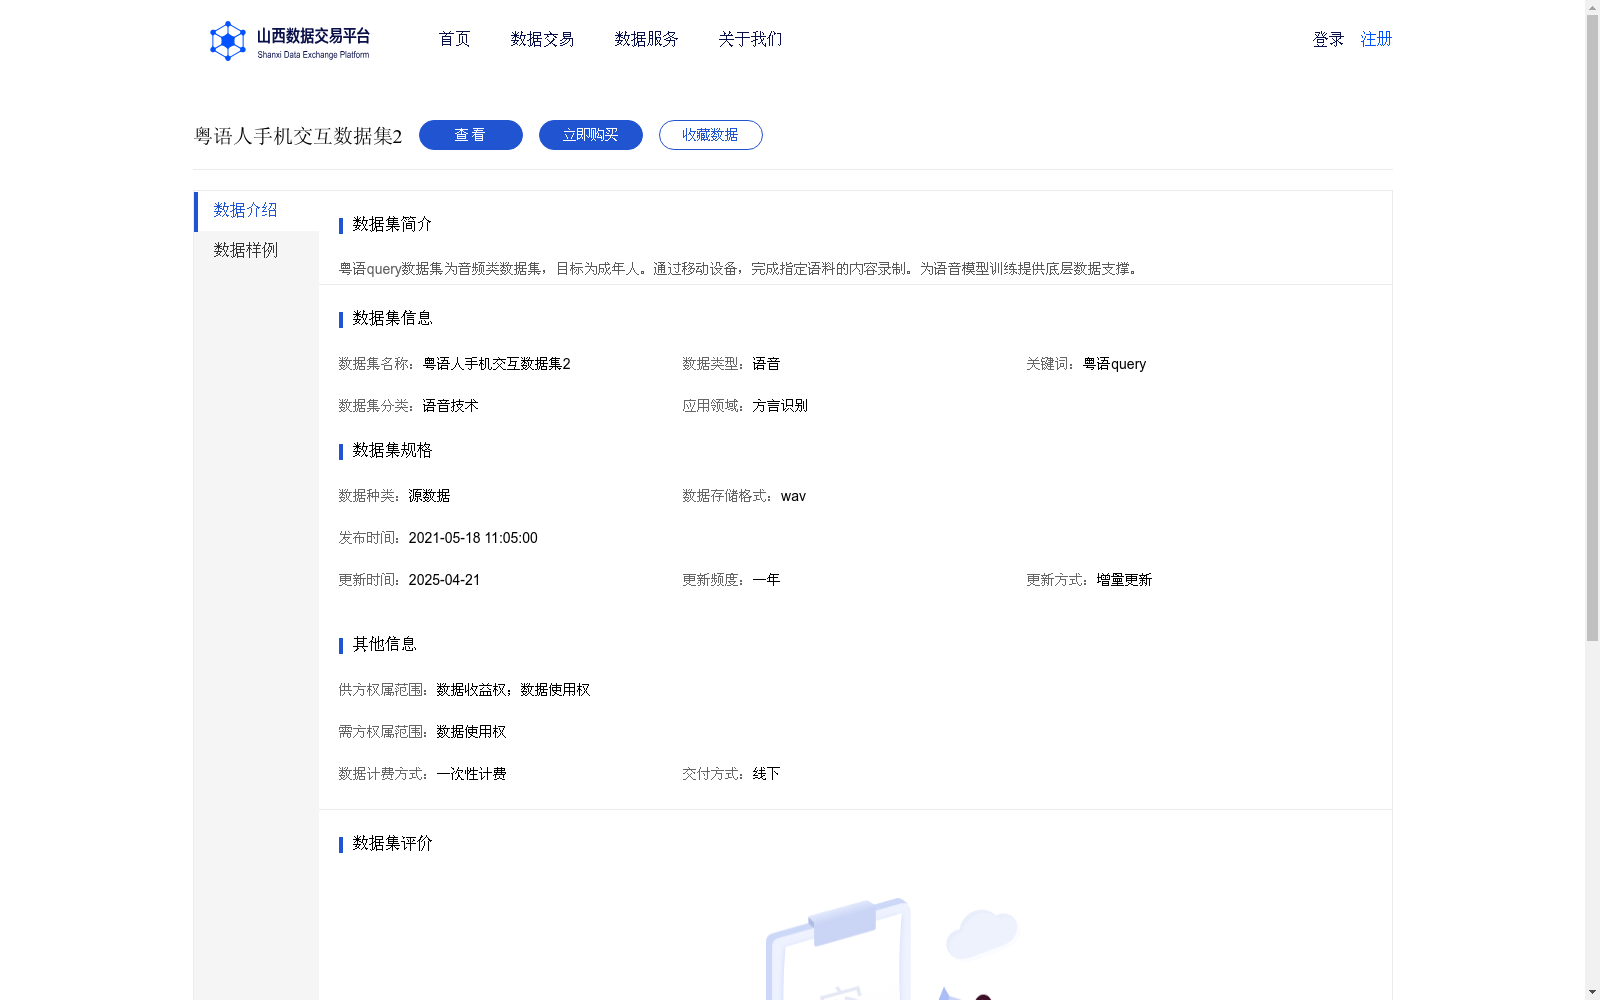Image resolution: width=1600 pixels, height=1000 pixels.
Task: Click the 注册 link
Action: point(1376,39)
